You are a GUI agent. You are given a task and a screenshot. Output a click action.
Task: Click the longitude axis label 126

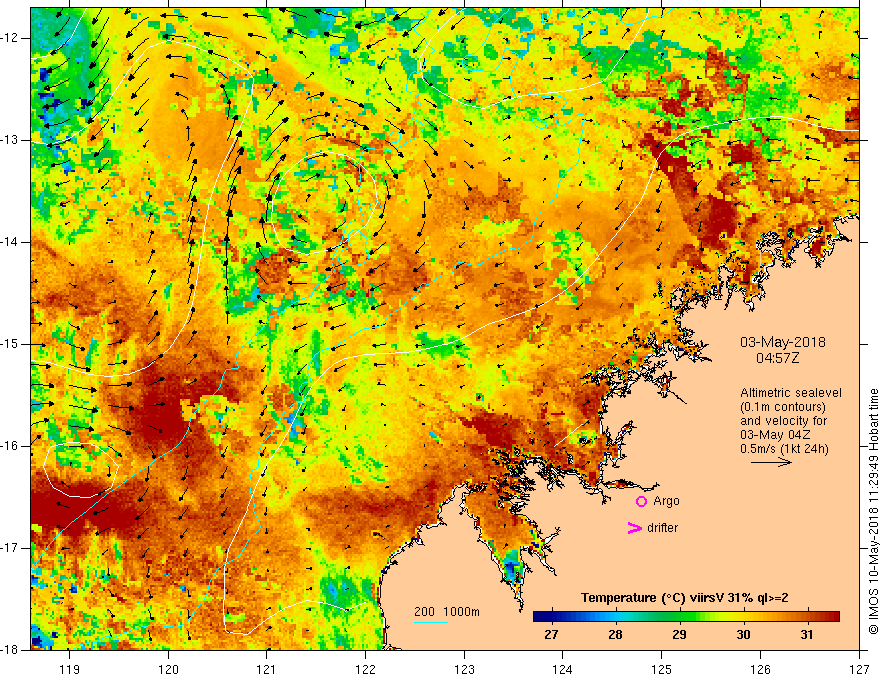tap(760, 669)
